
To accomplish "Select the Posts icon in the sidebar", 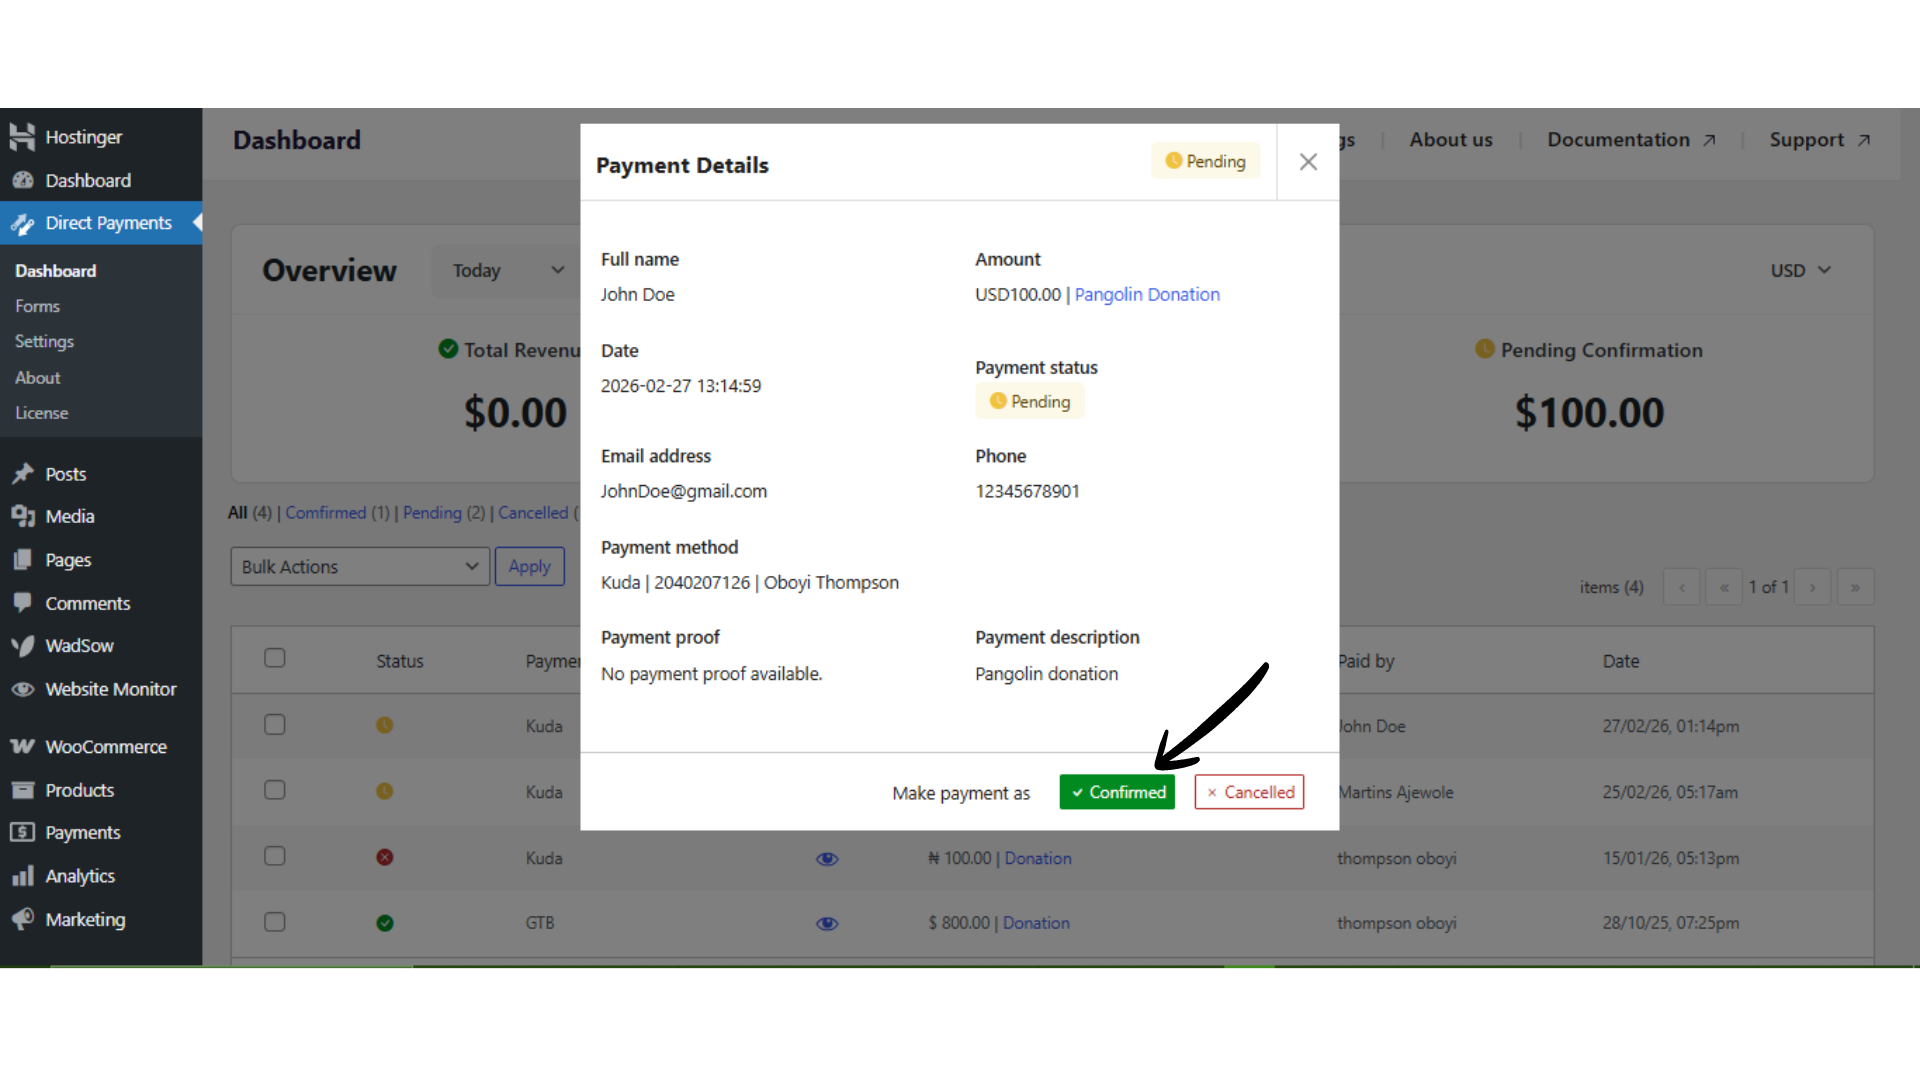I will (x=23, y=473).
